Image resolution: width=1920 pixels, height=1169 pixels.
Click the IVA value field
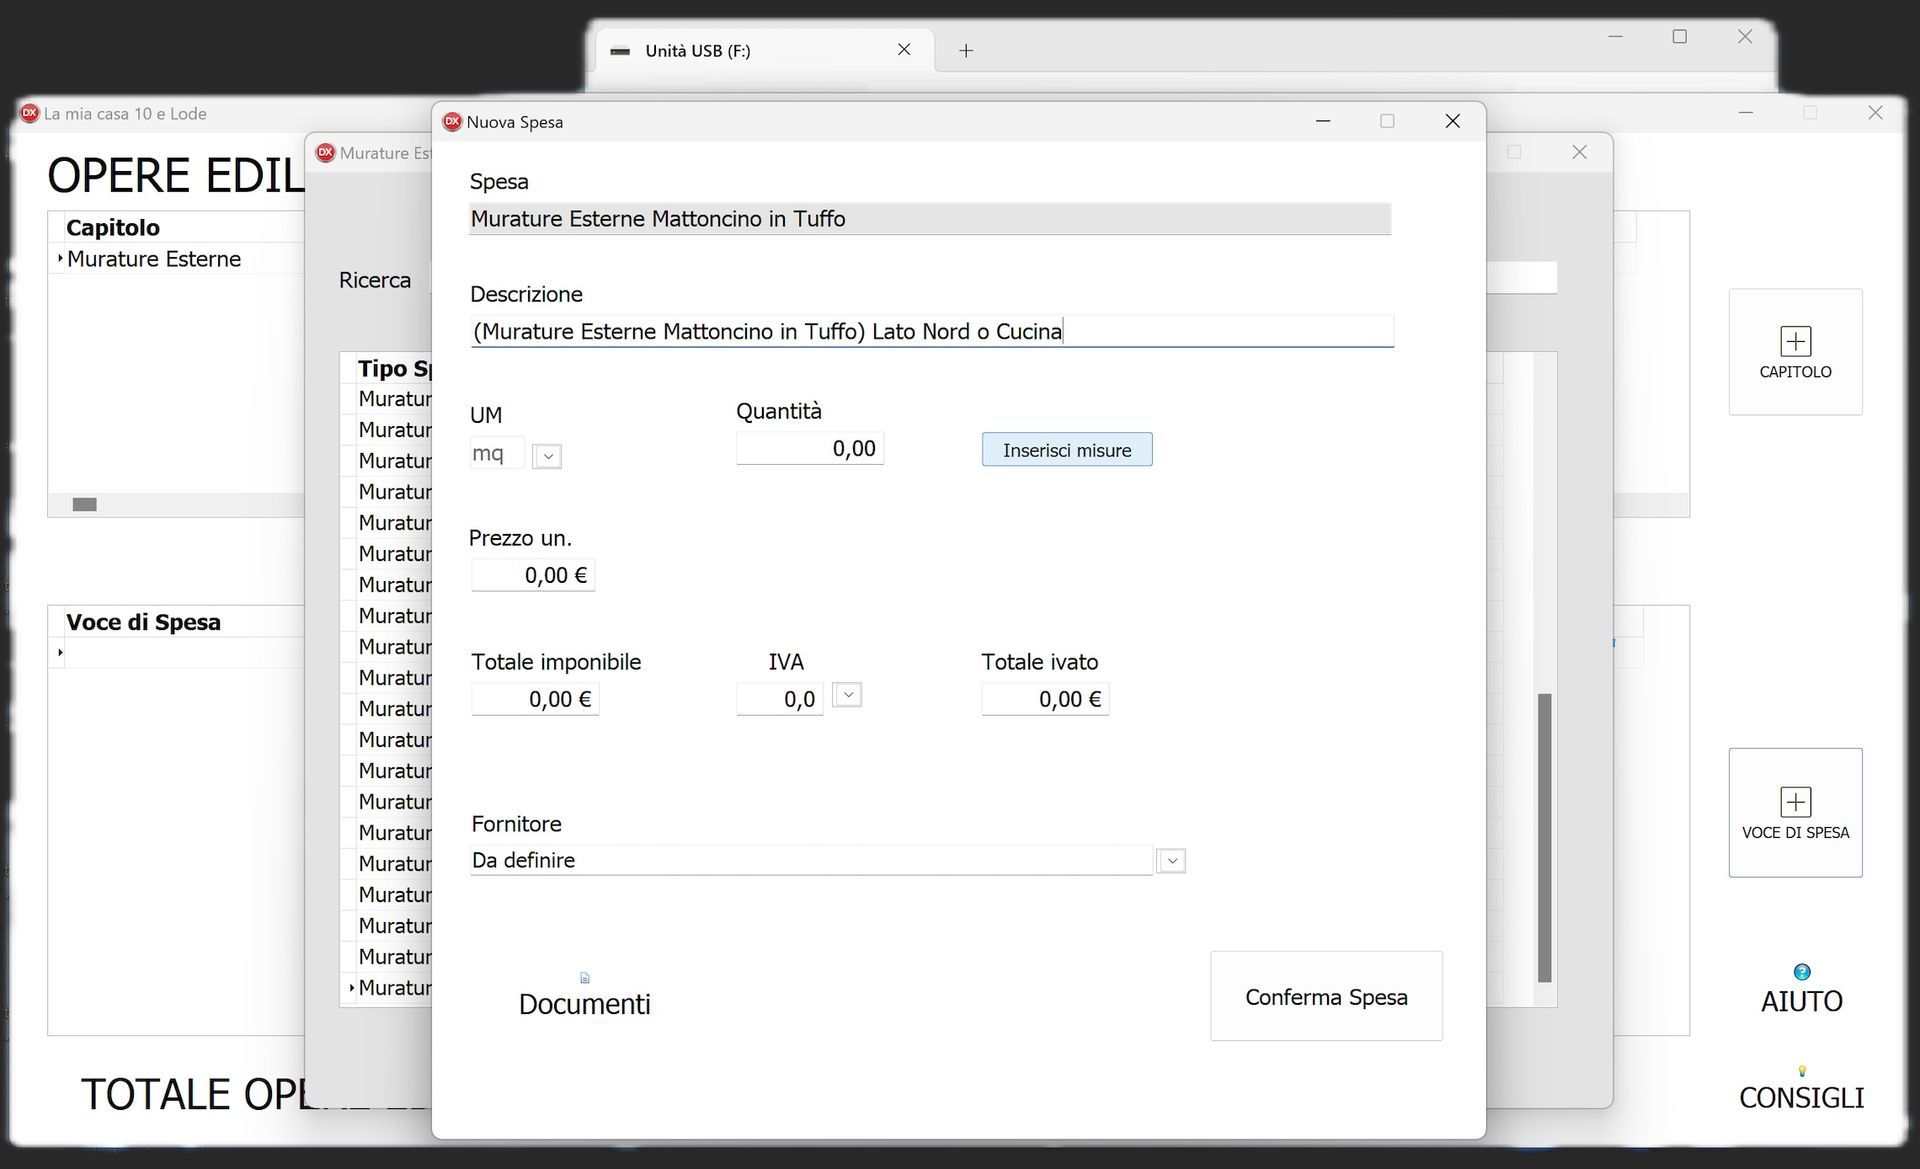point(780,699)
